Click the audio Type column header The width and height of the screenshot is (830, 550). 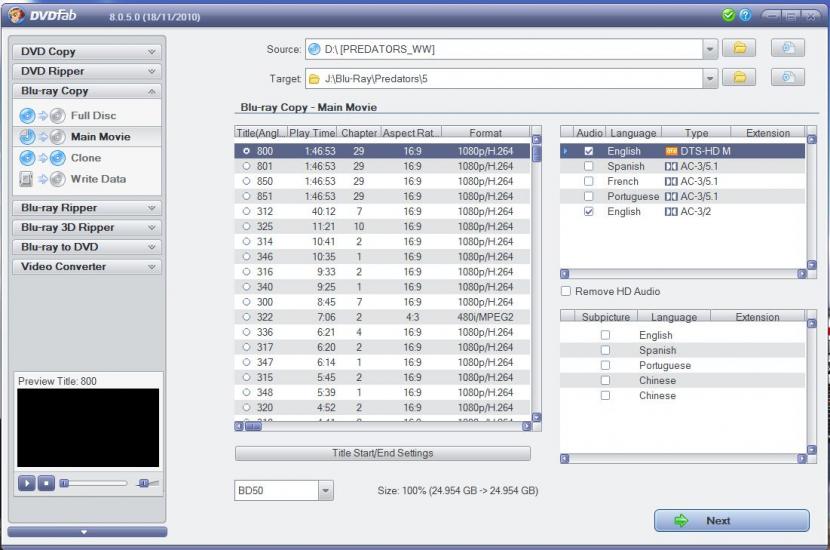pos(696,133)
